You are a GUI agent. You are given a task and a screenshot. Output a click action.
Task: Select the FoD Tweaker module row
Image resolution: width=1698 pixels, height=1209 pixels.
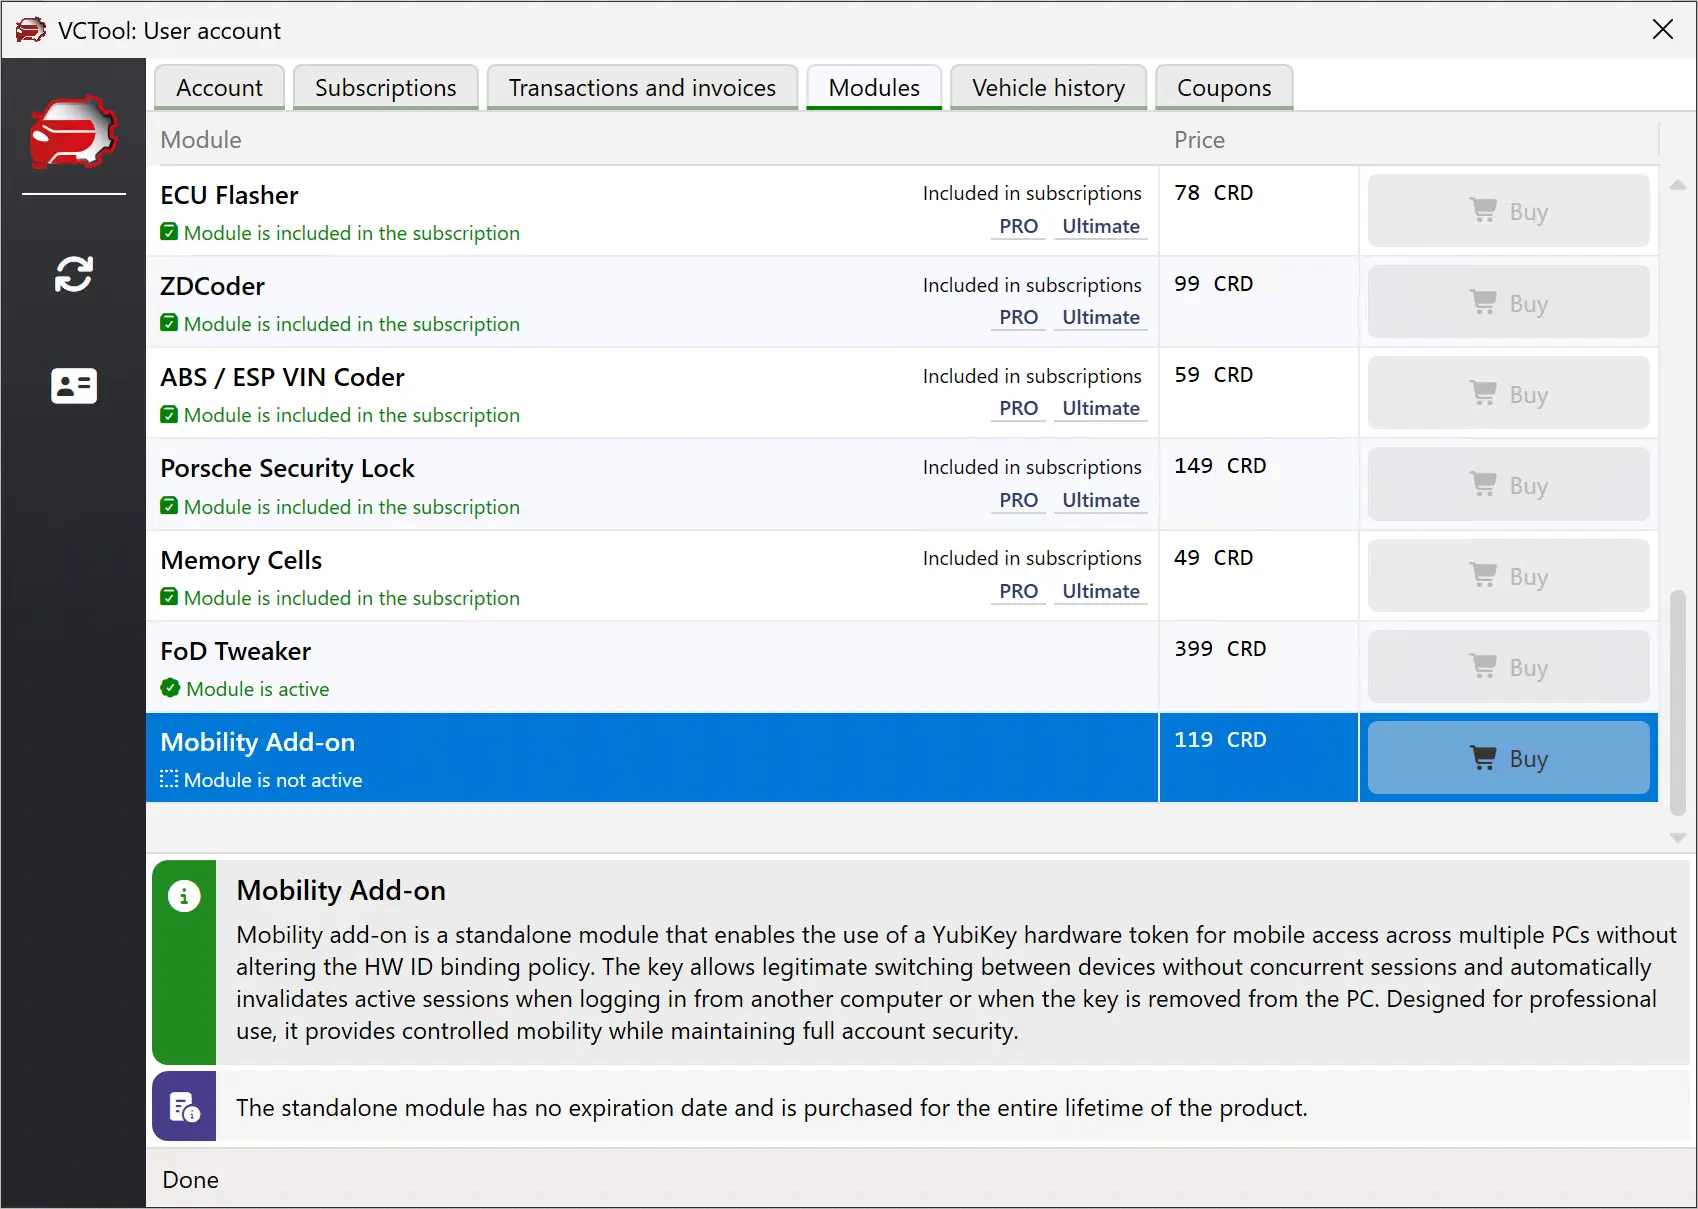(x=650, y=667)
